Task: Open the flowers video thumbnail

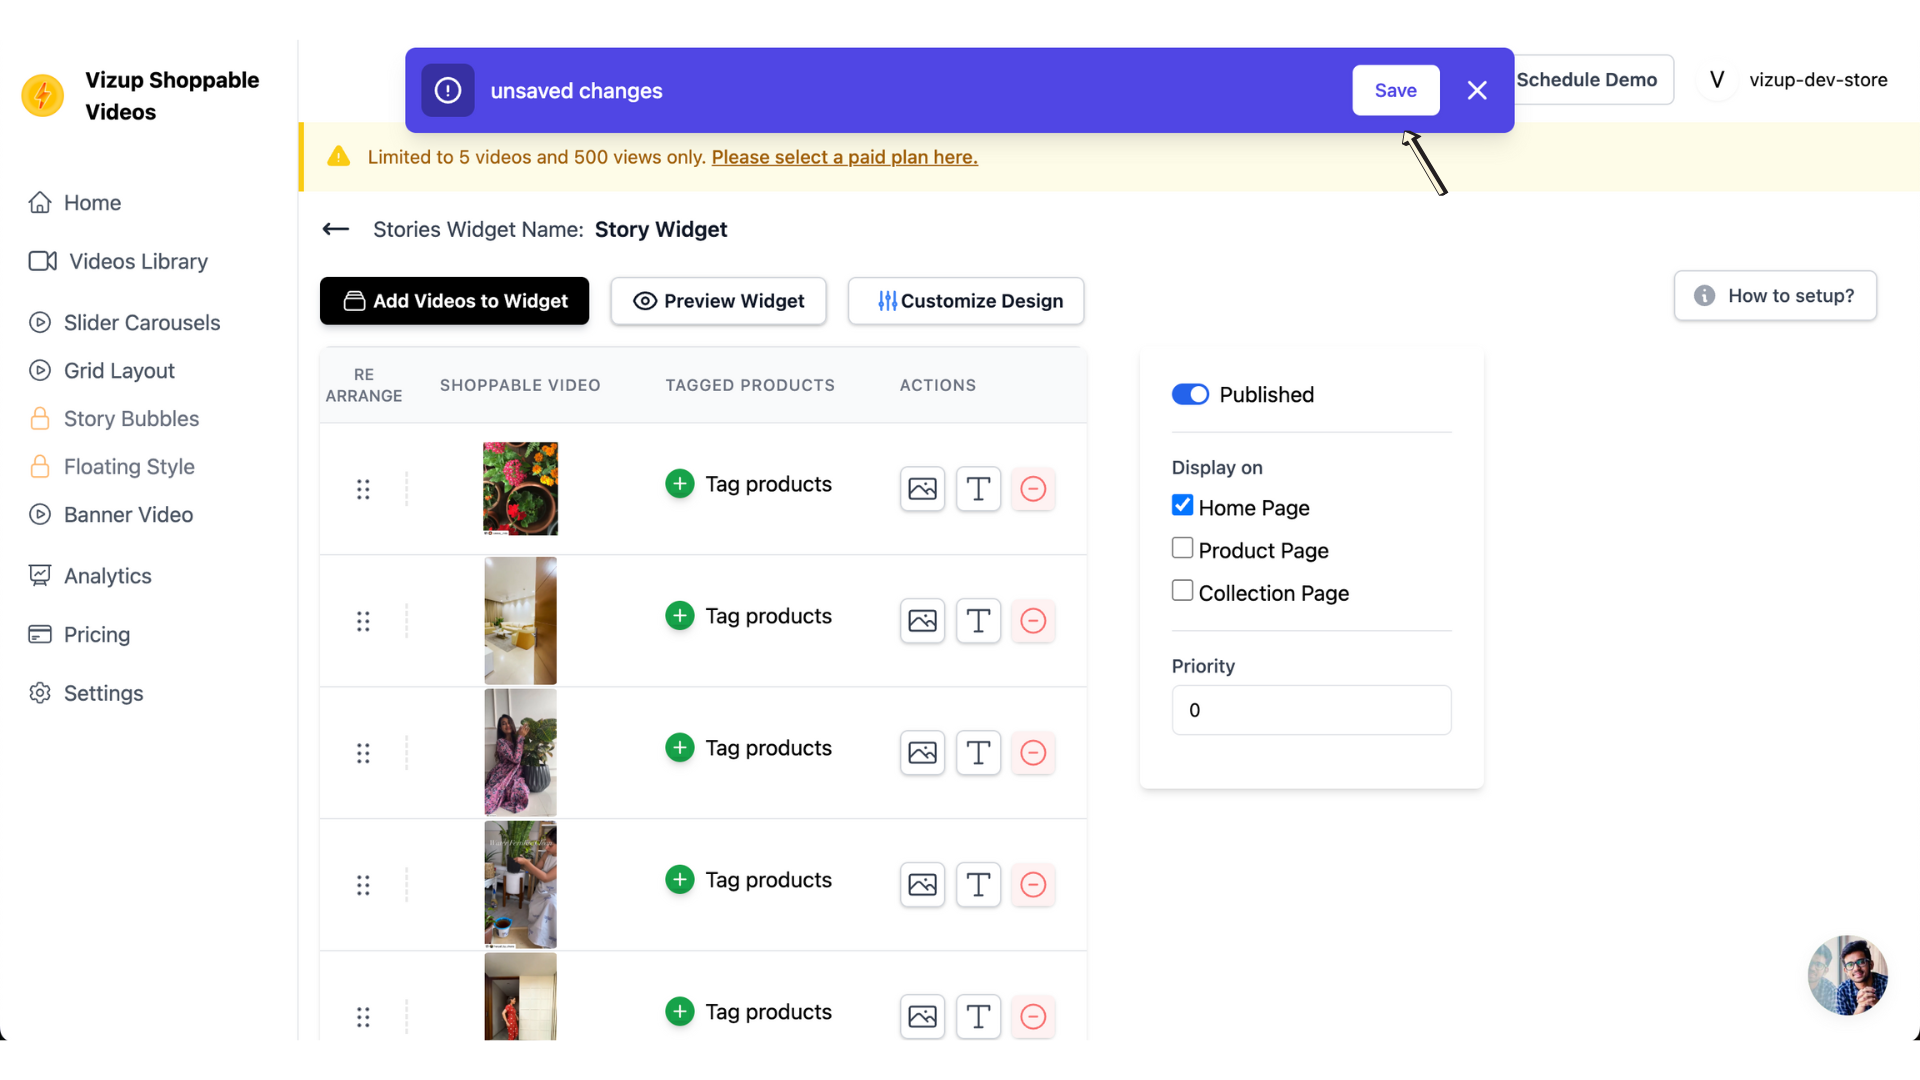Action: [520, 489]
